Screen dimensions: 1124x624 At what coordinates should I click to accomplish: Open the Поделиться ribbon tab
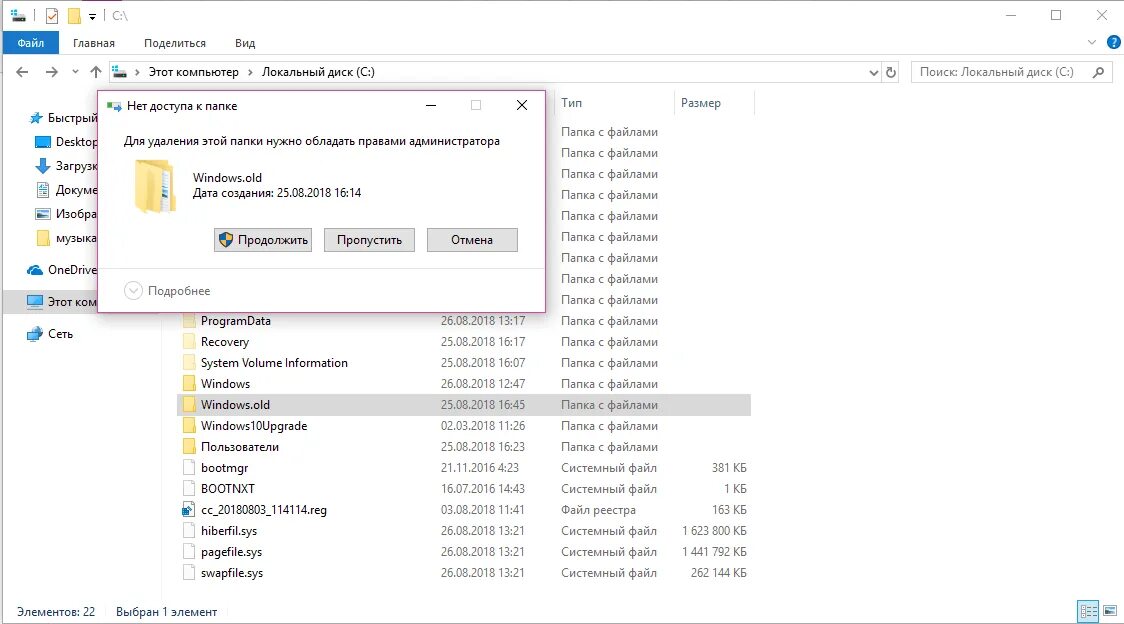coord(175,43)
